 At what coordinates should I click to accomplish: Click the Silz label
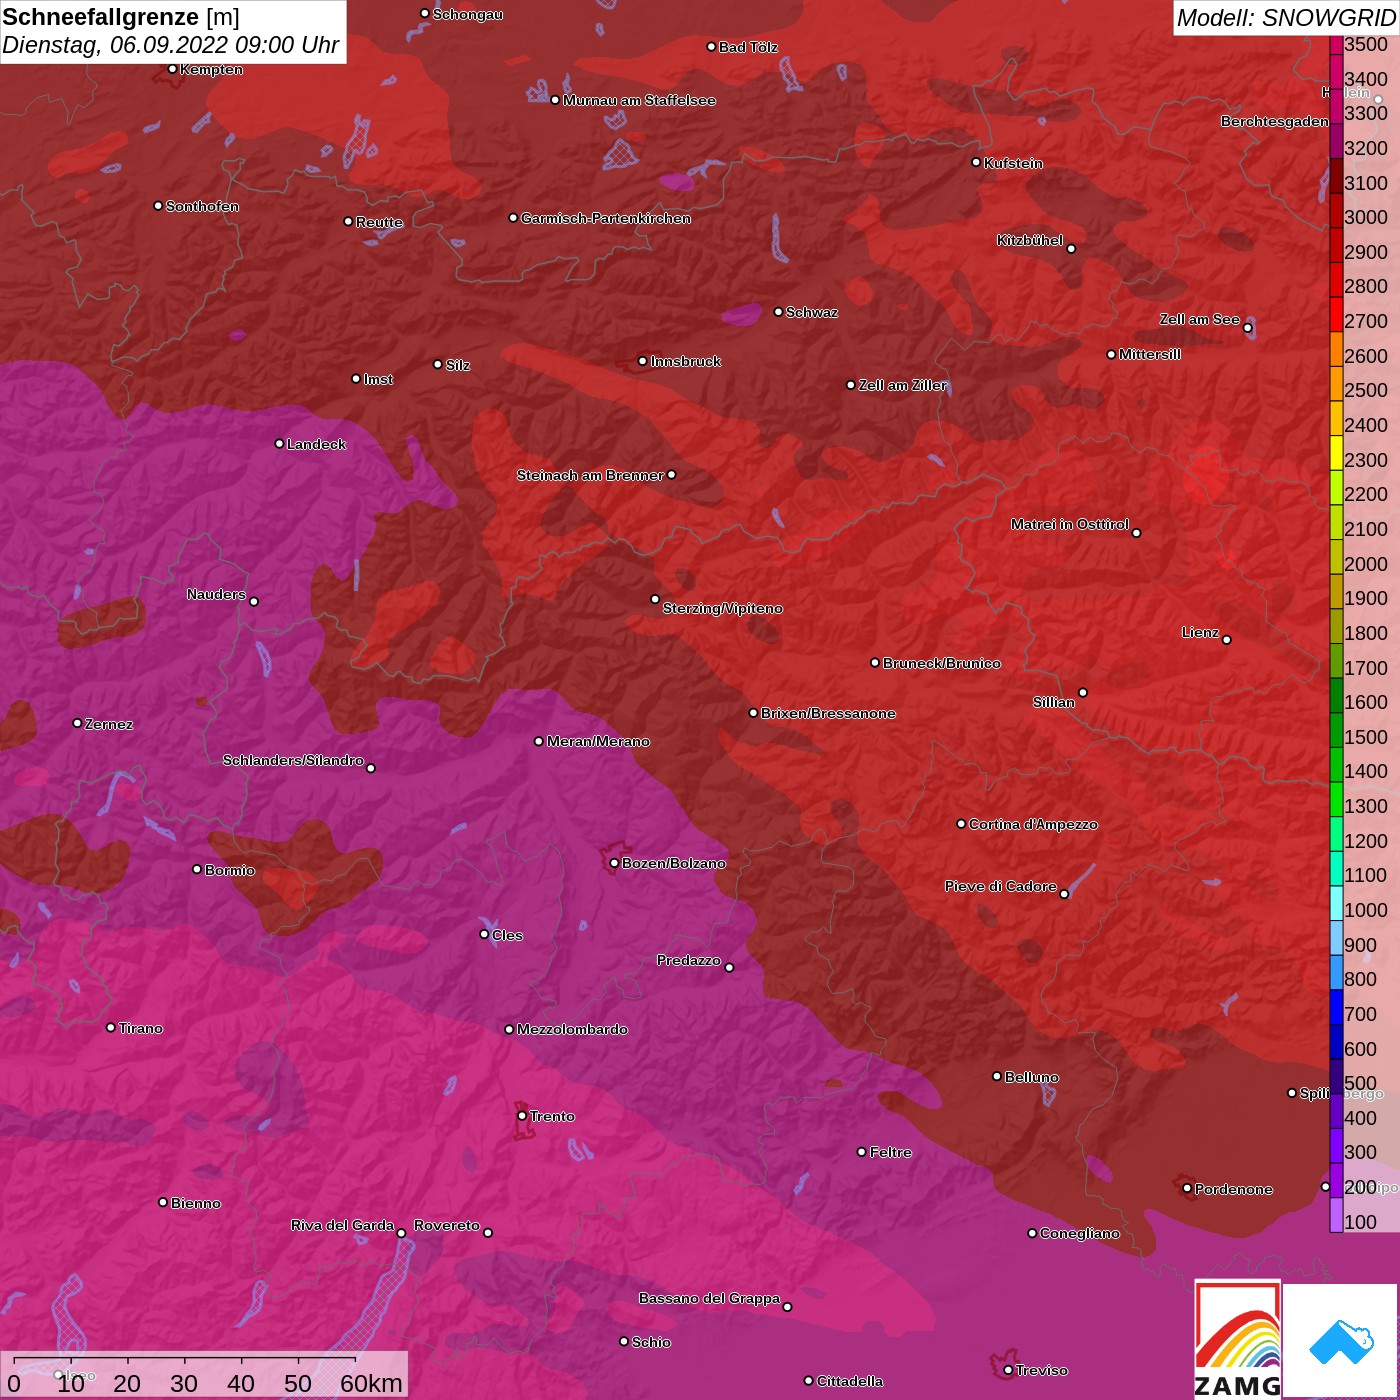(457, 365)
